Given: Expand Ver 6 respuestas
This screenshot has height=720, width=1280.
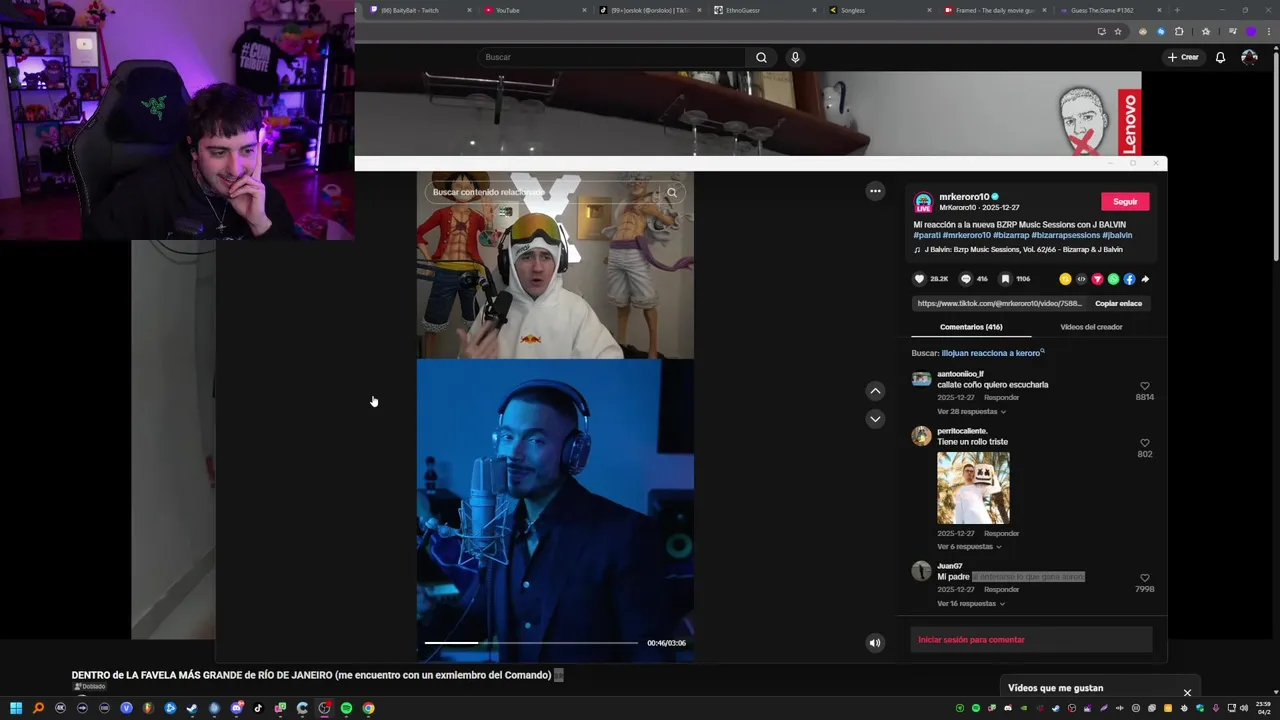Looking at the screenshot, I should pos(969,547).
